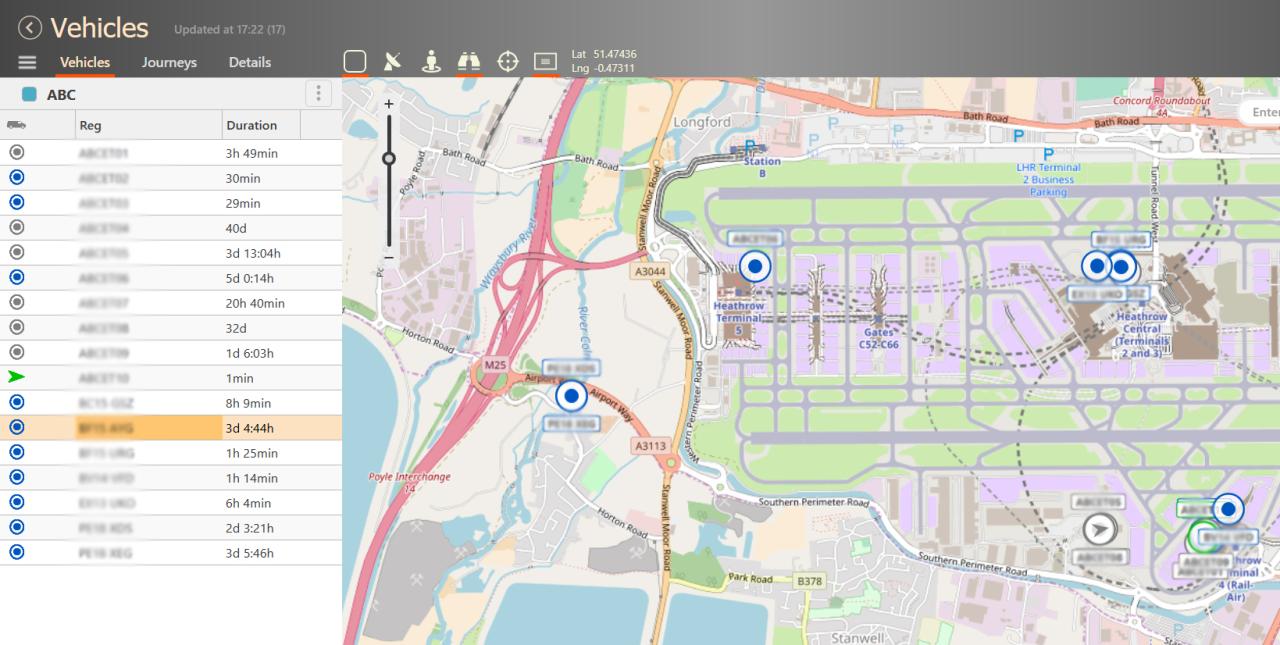Open the binoculars search tool
Image resolution: width=1280 pixels, height=645 pixels.
point(468,60)
